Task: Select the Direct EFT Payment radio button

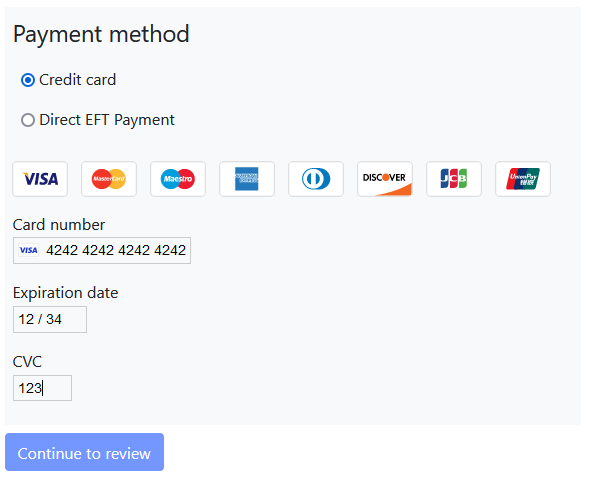Action: 28,120
